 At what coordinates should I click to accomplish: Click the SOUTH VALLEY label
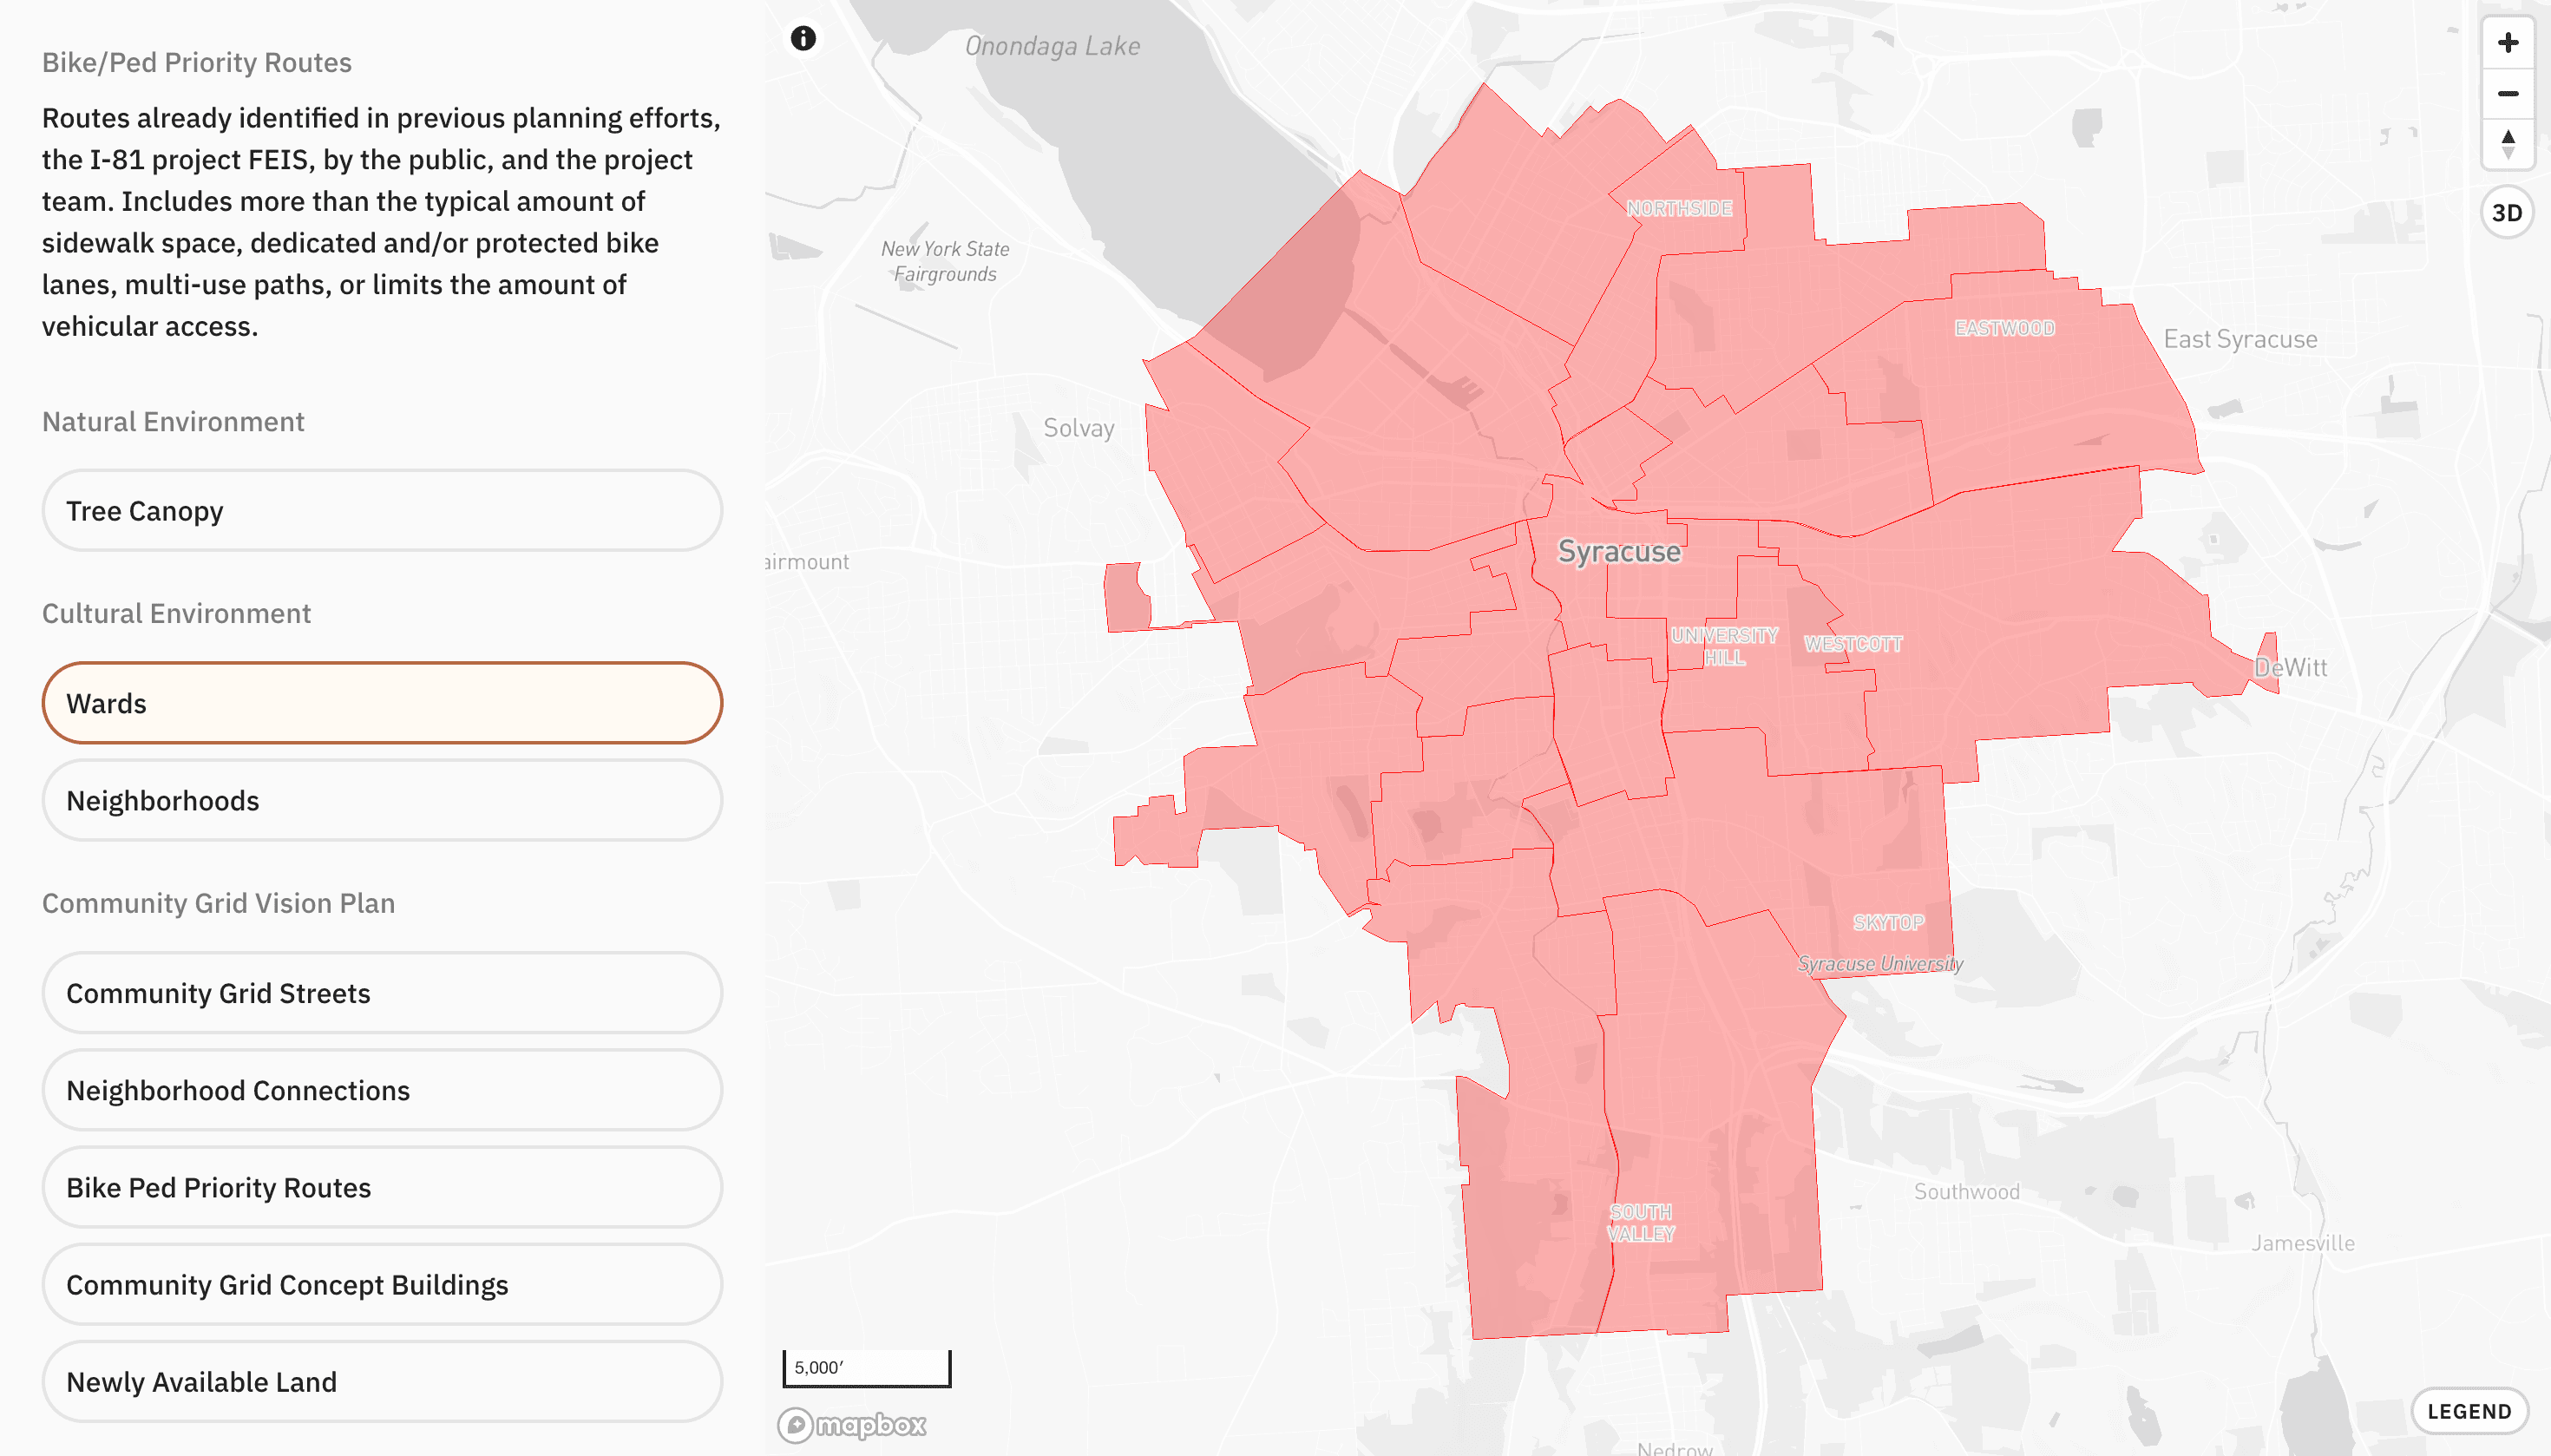pos(1640,1223)
